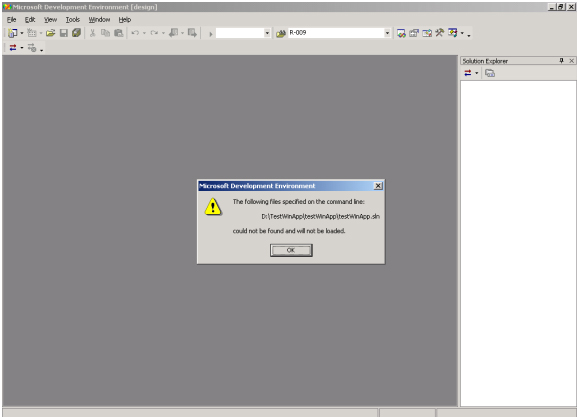The width and height of the screenshot is (579, 417).
Task: Click the Undo arrow icon
Action: [x=135, y=33]
